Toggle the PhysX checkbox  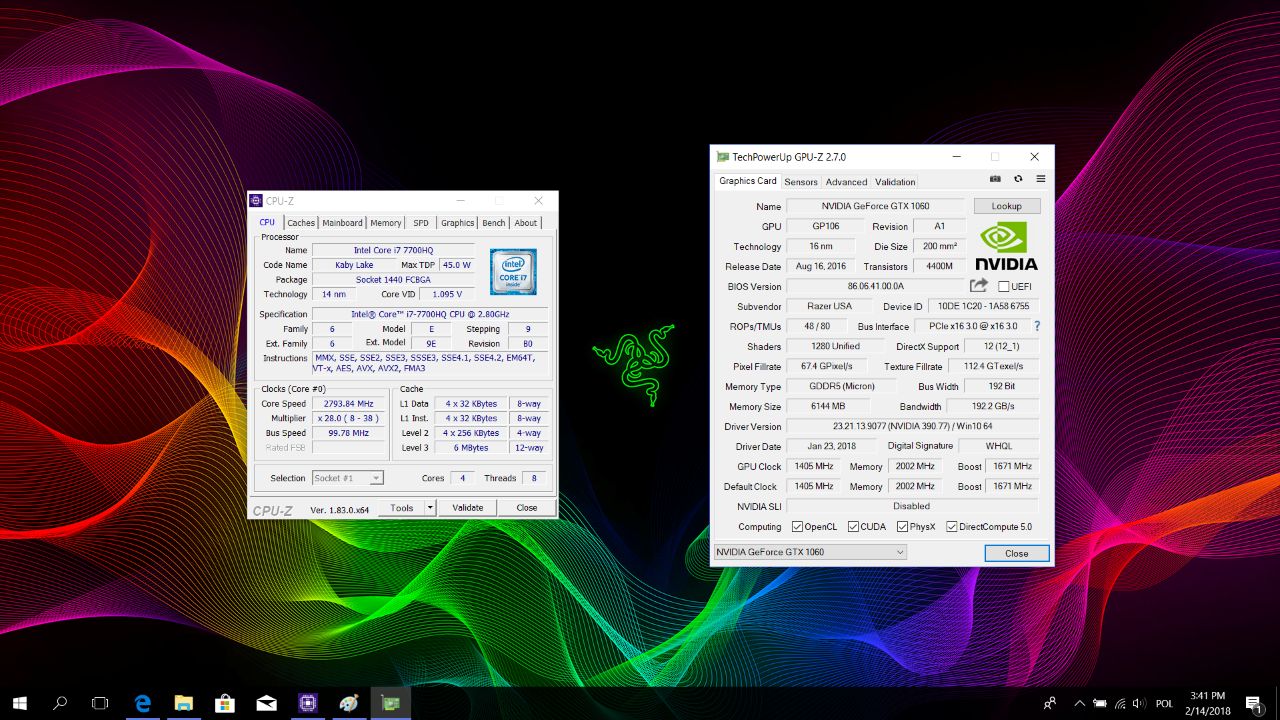point(902,527)
